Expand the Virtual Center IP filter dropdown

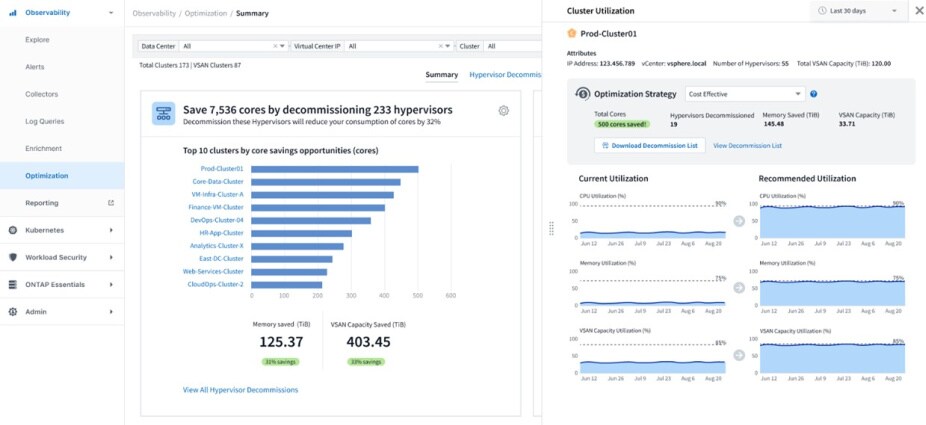coord(447,46)
